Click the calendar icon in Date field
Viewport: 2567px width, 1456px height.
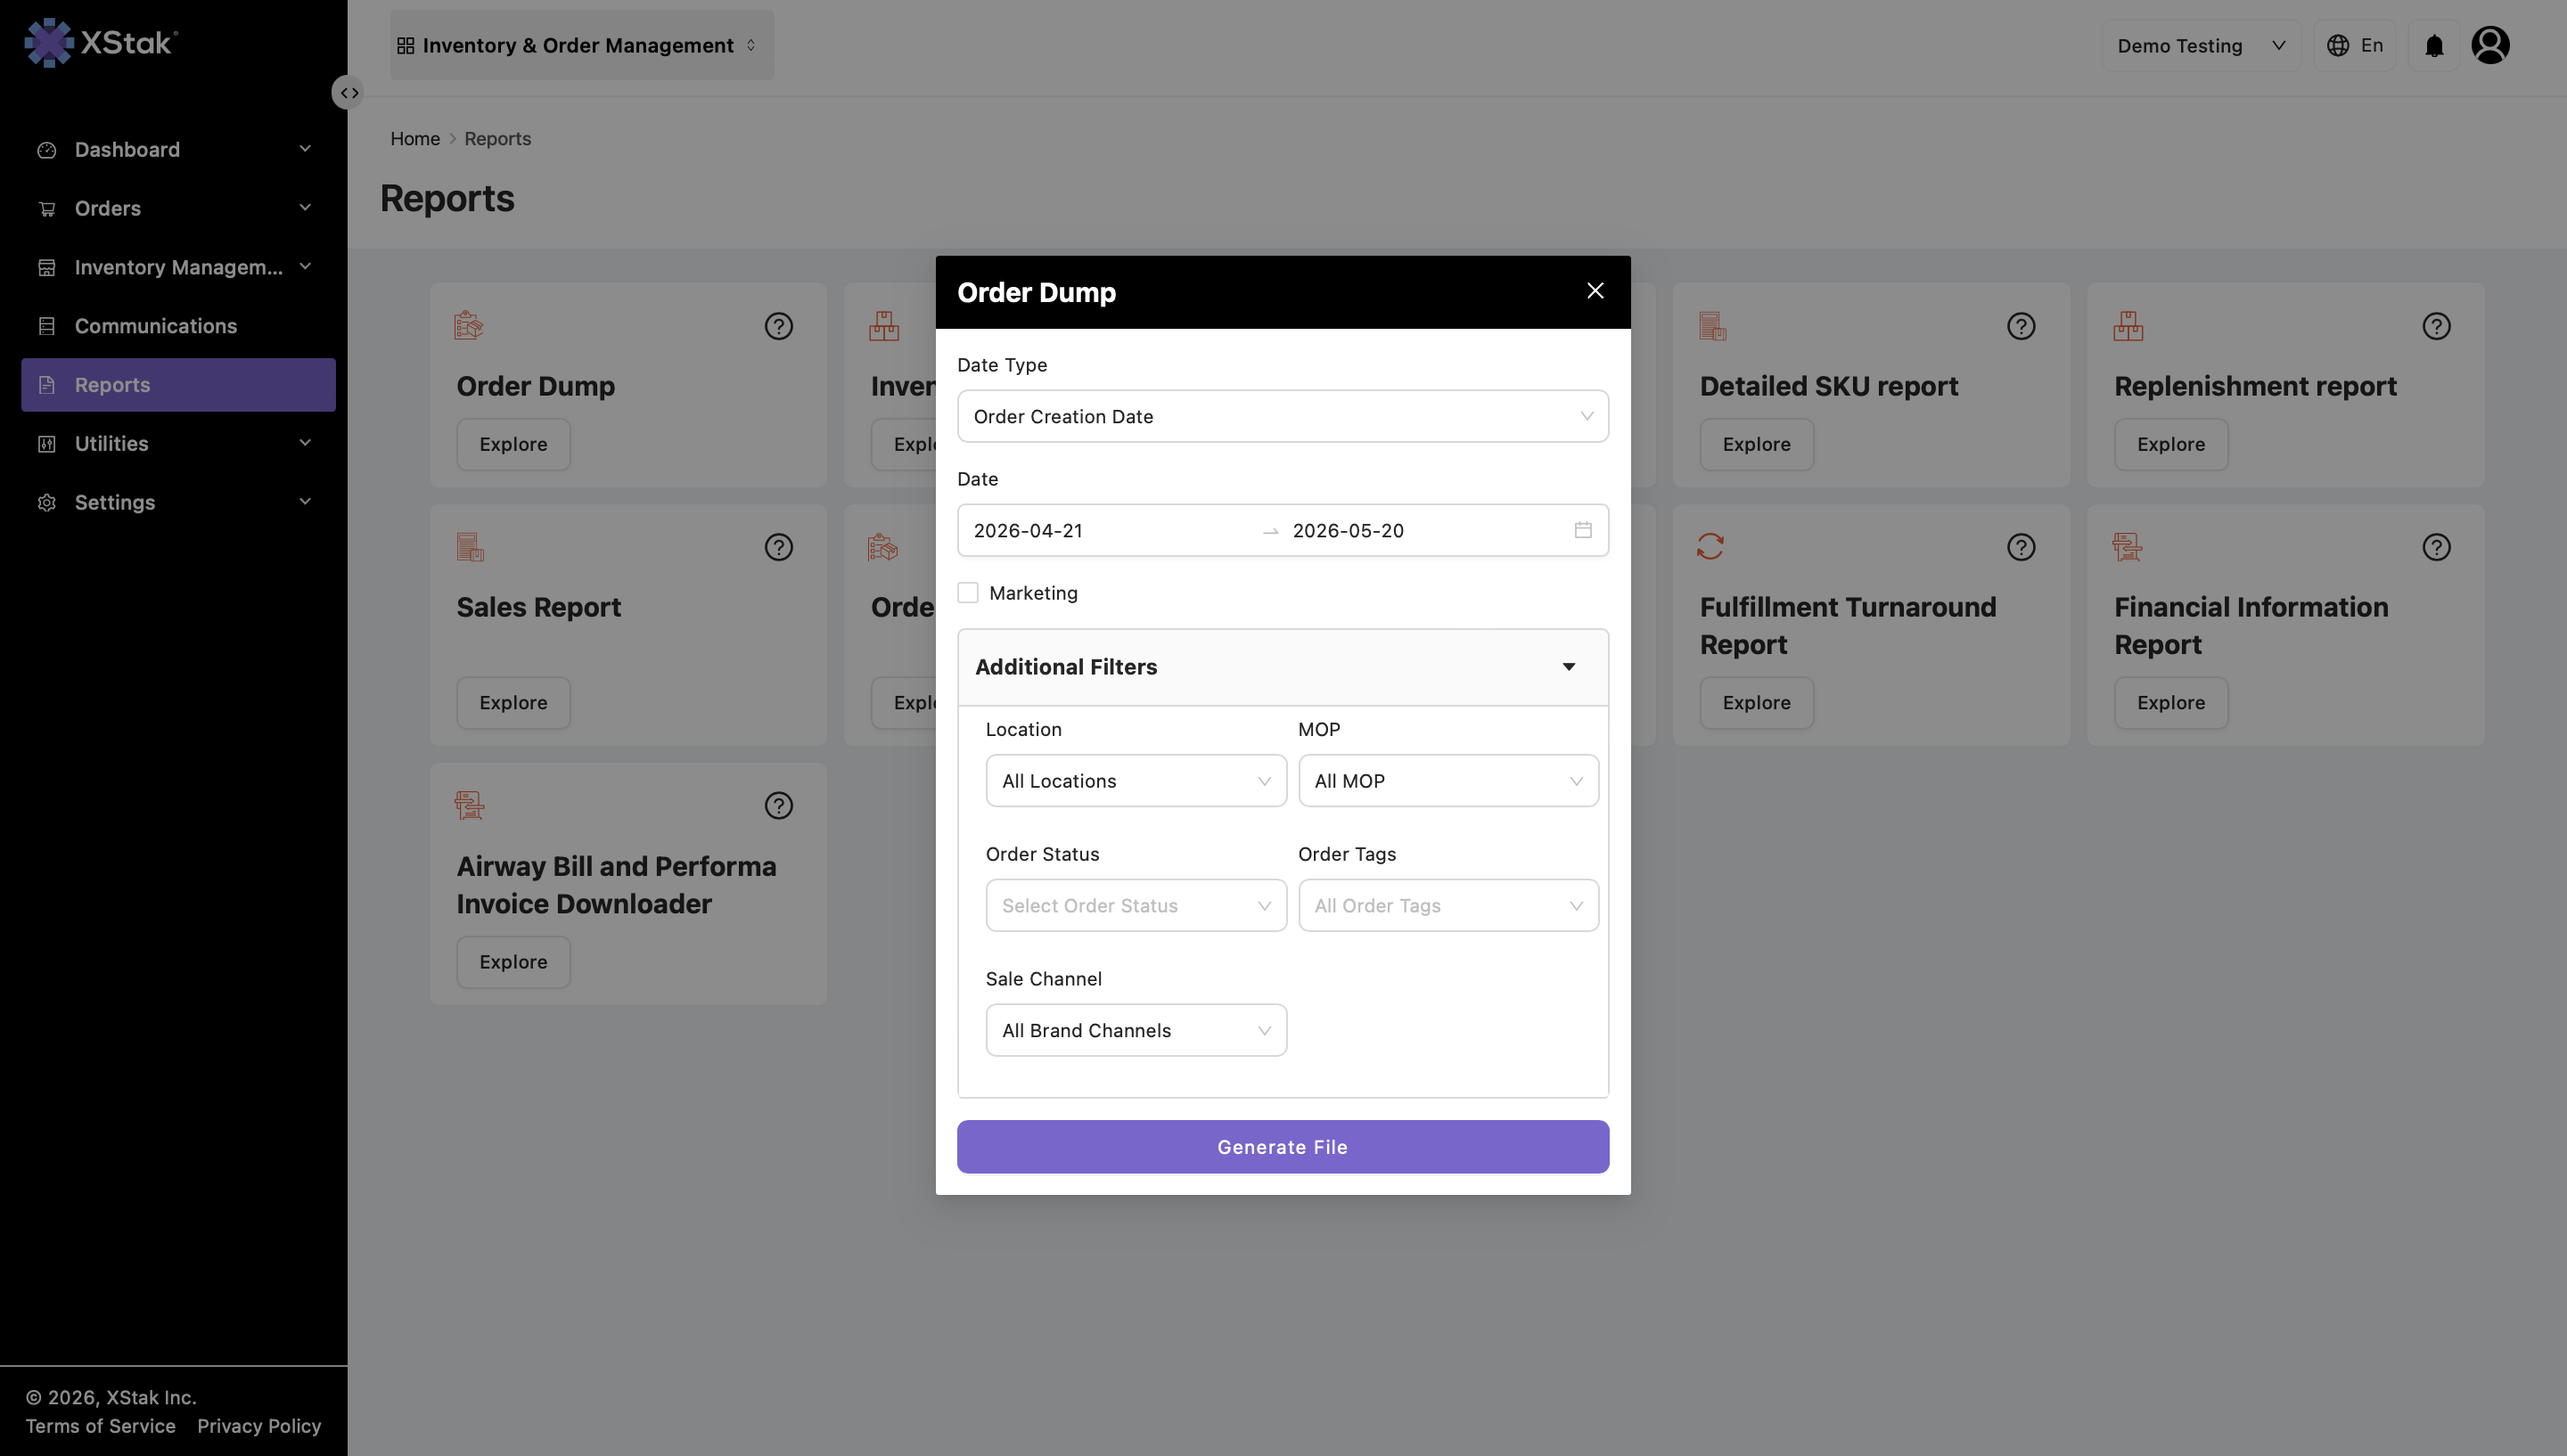[1583, 530]
